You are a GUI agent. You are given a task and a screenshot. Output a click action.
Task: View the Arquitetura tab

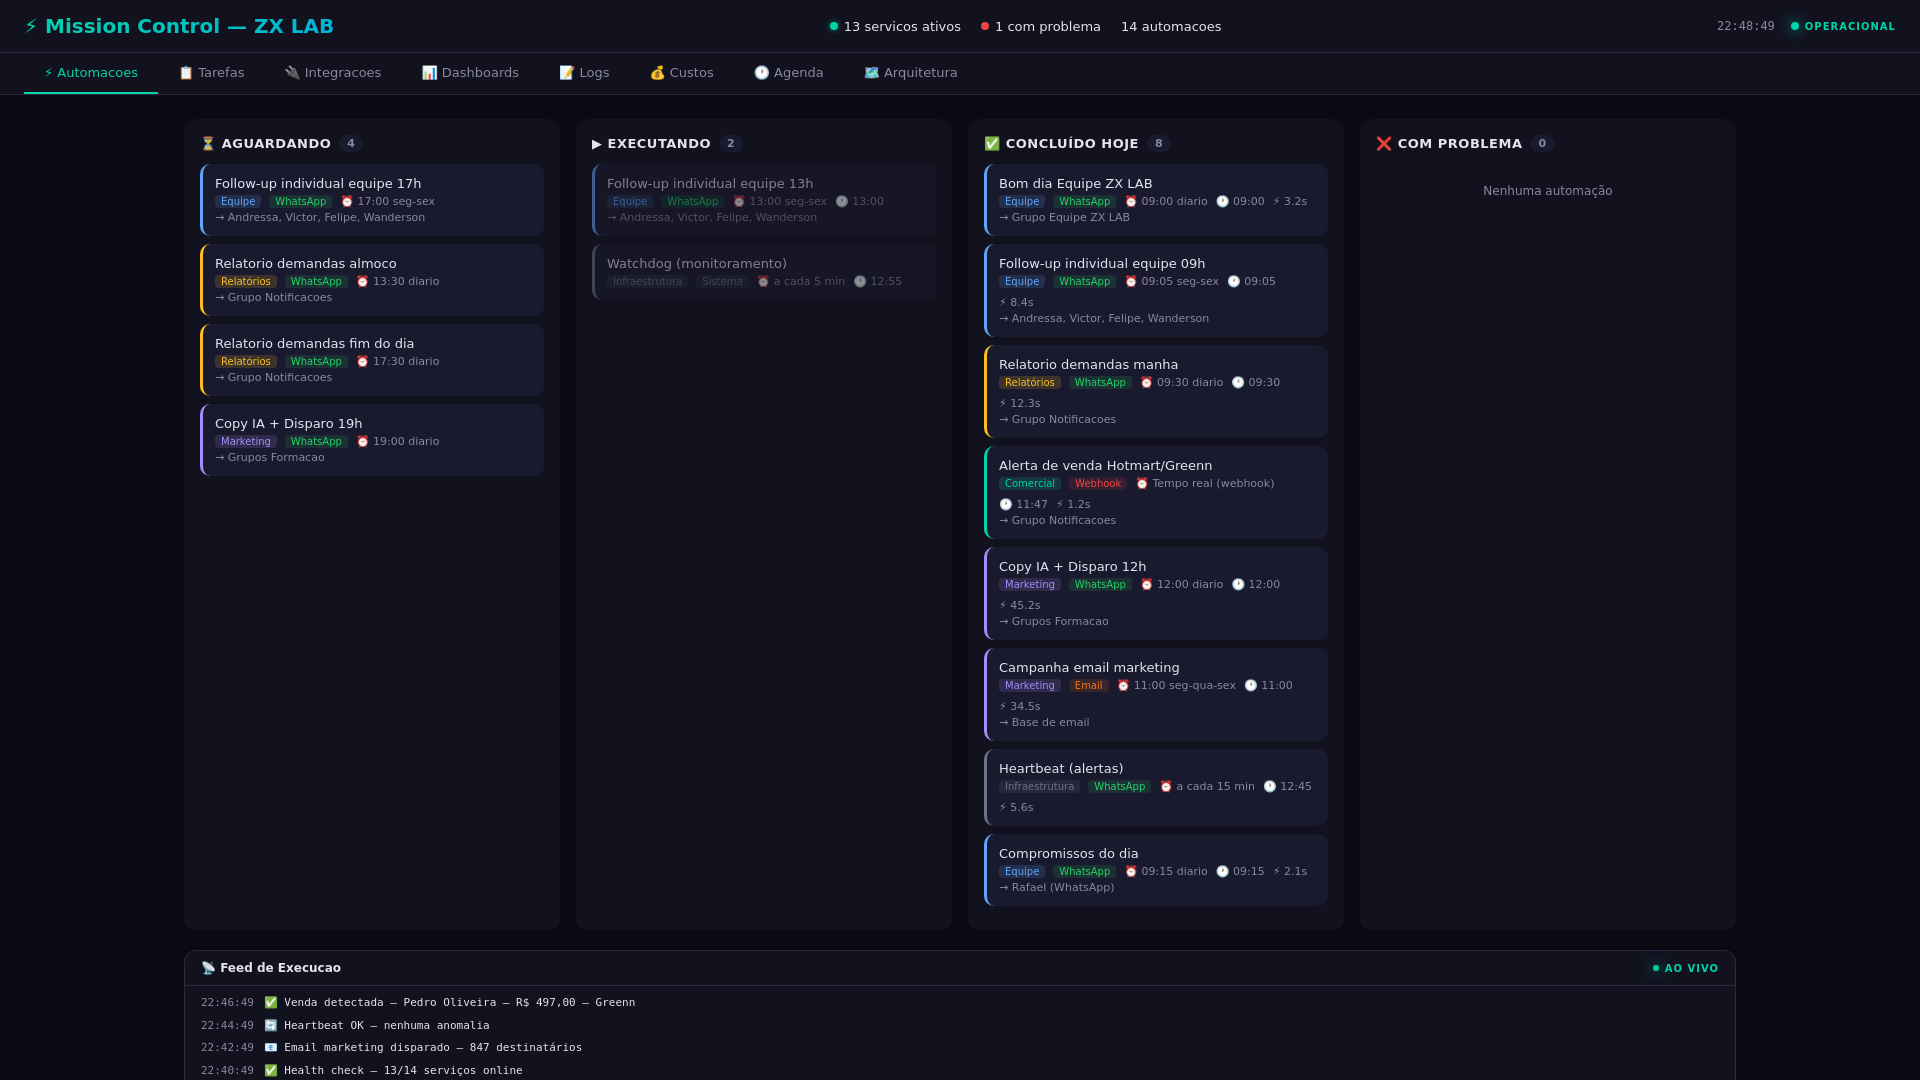coord(910,73)
